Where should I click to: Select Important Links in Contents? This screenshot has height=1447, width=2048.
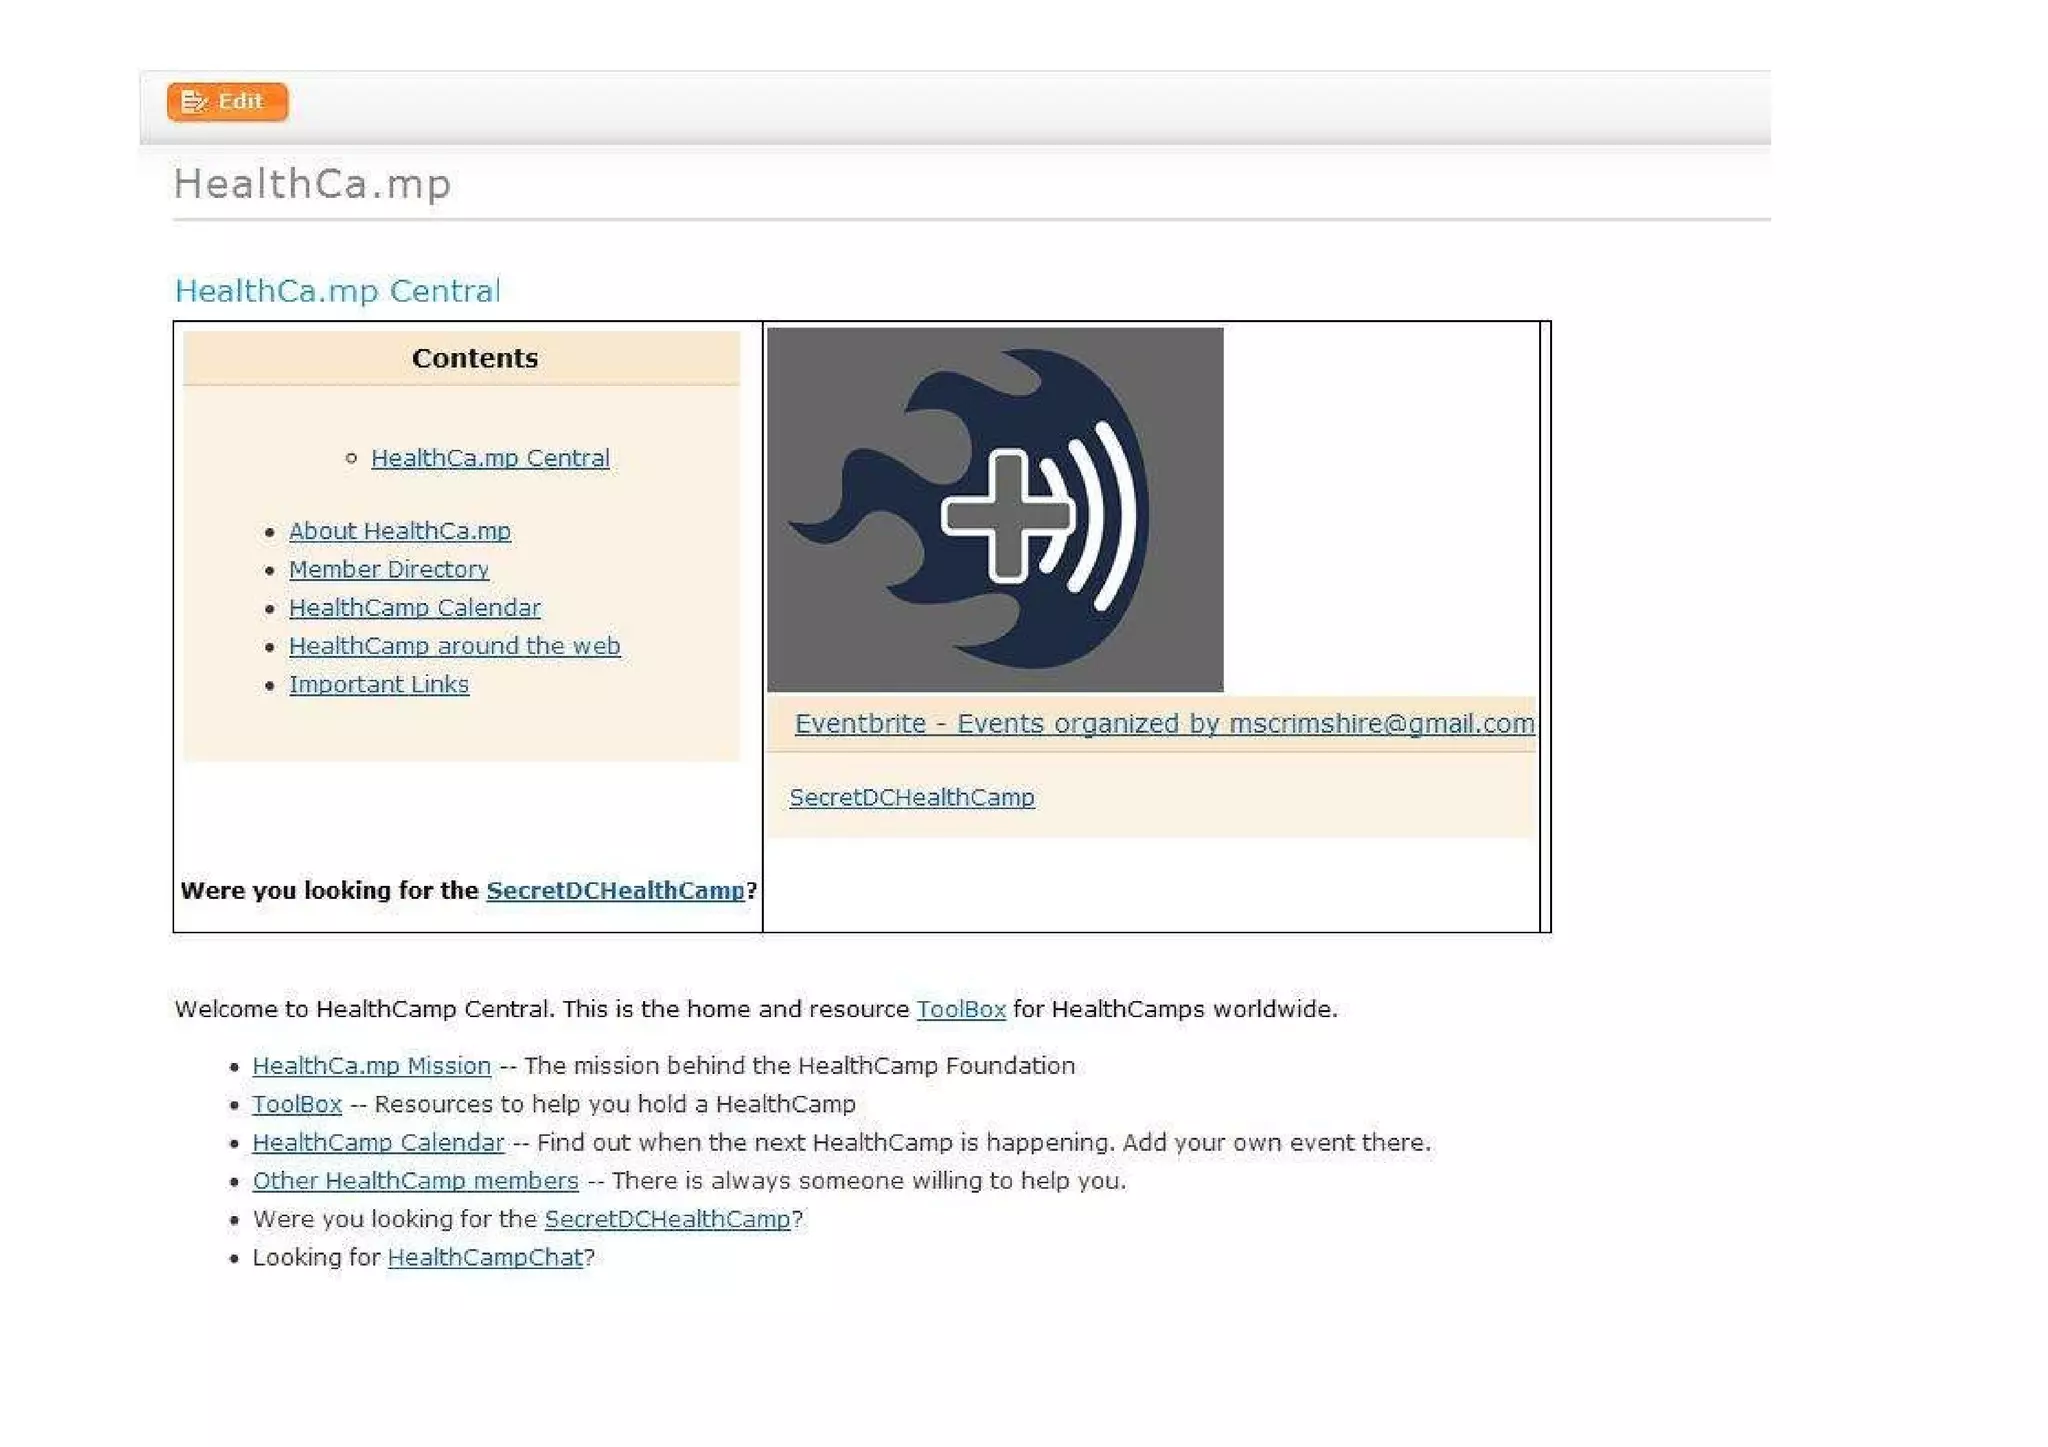pyautogui.click(x=378, y=685)
